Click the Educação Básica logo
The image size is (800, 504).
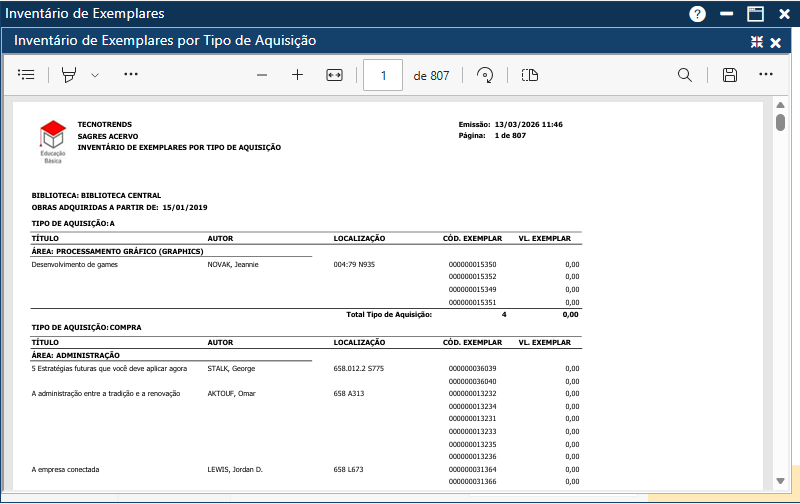pyautogui.click(x=52, y=141)
